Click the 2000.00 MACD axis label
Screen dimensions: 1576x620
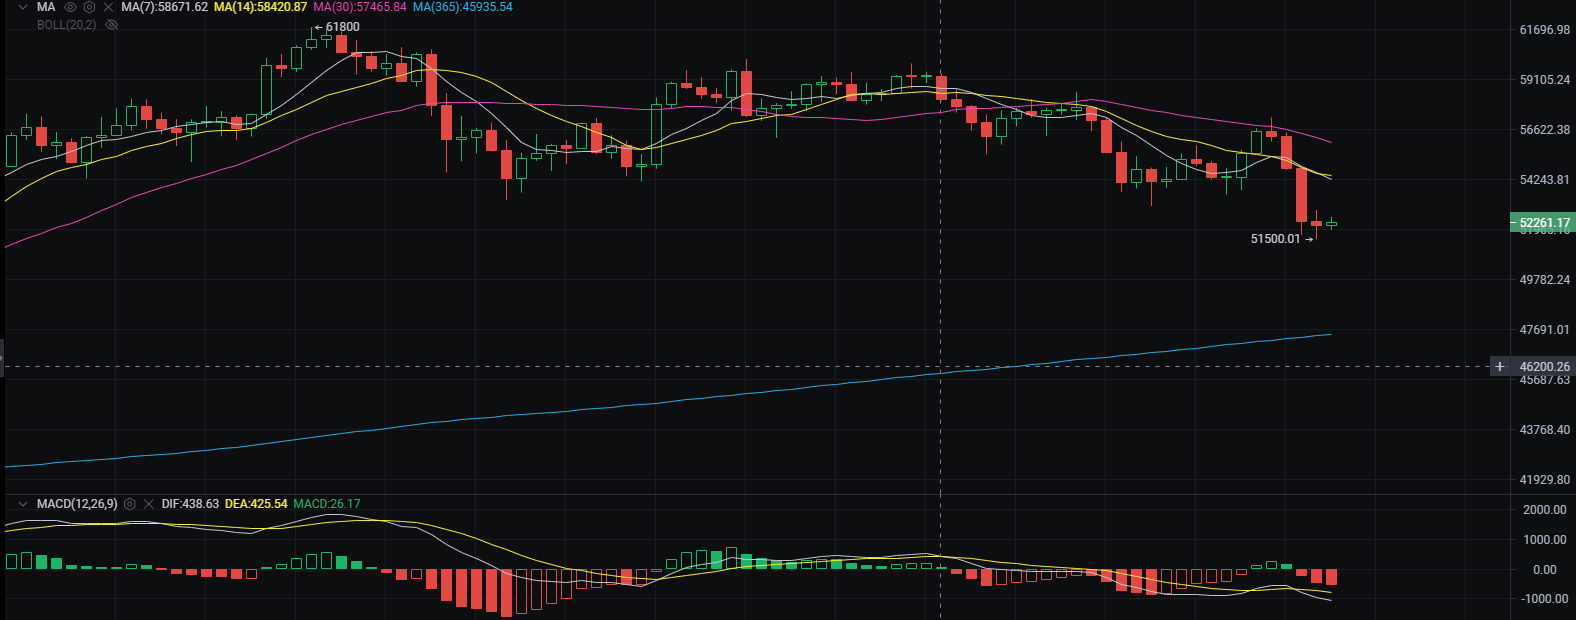tap(1545, 510)
